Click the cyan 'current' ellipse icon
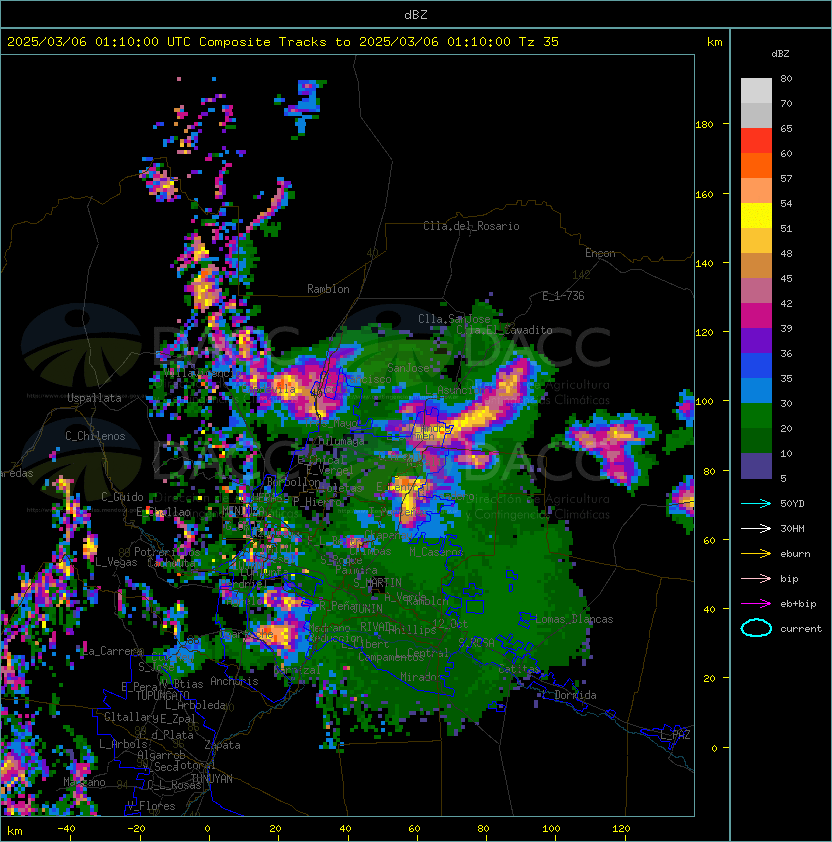This screenshot has height=842, width=832. click(x=756, y=628)
